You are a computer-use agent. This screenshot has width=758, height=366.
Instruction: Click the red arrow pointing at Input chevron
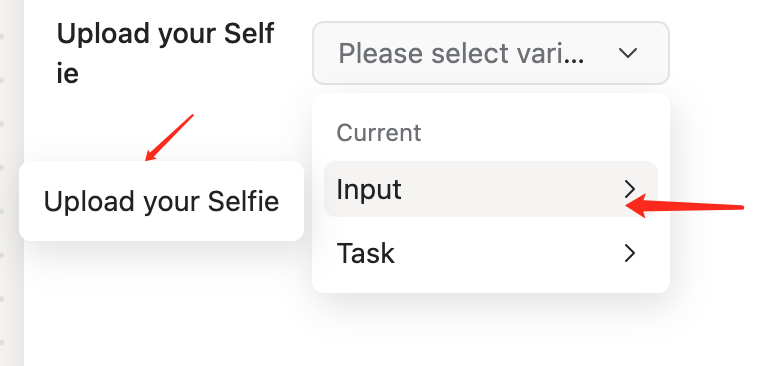[x=684, y=206]
